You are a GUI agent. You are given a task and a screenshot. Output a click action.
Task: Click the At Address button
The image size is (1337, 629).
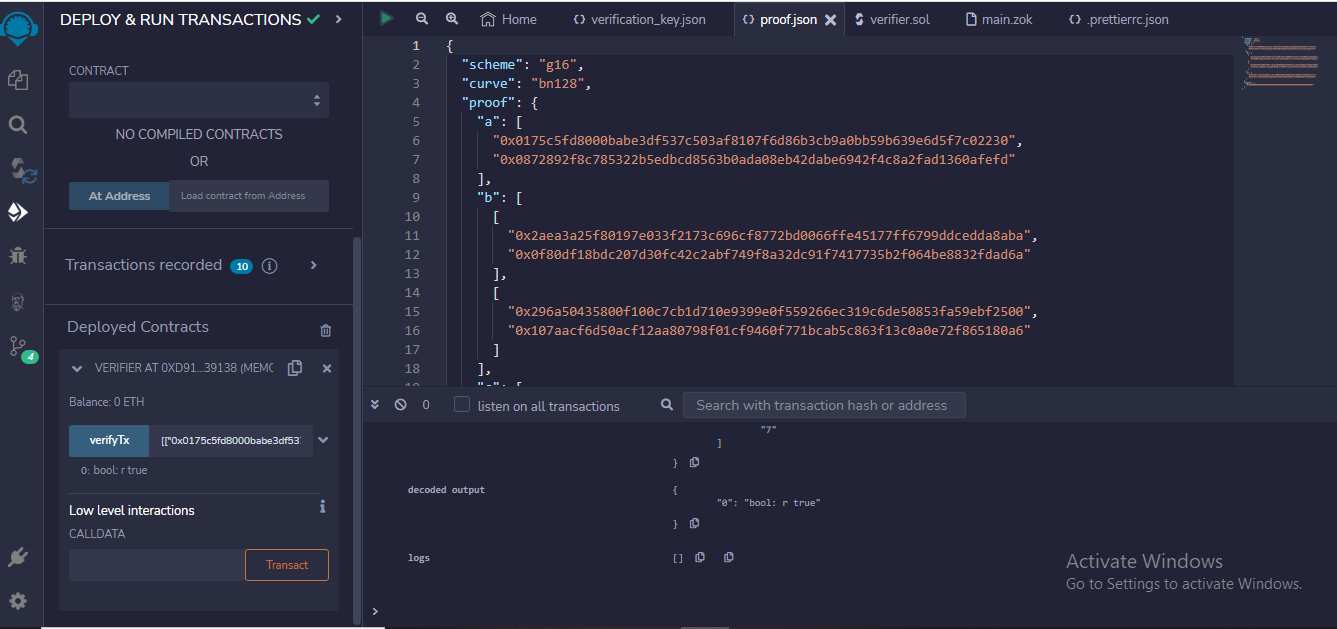click(x=118, y=196)
